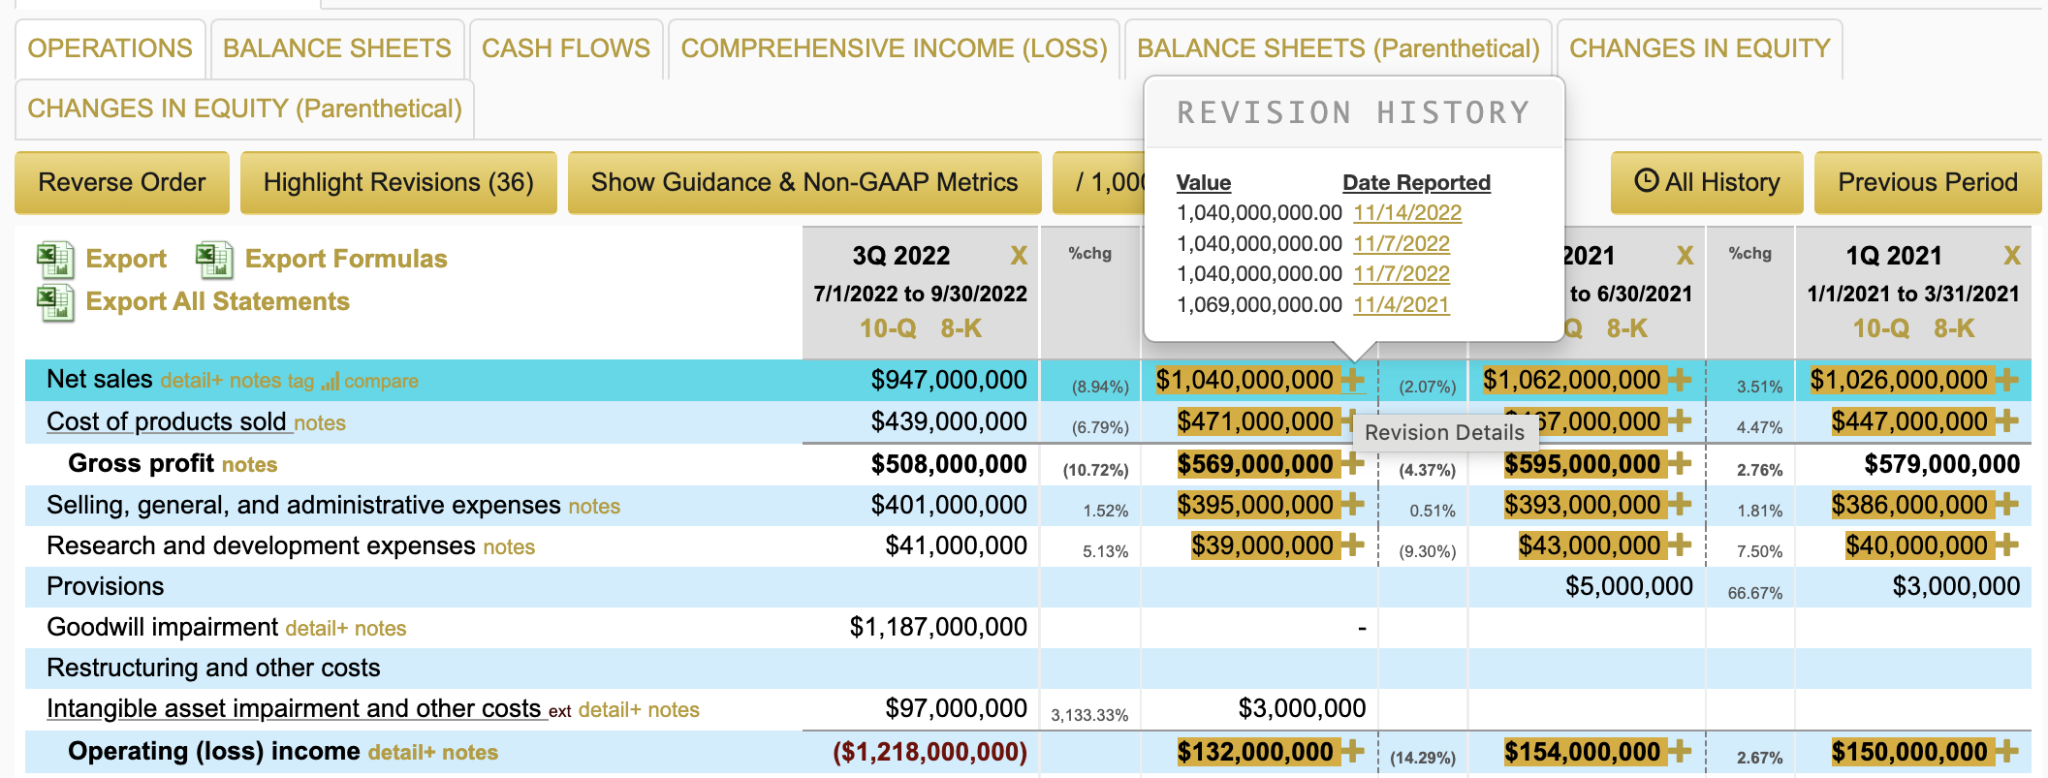
Task: Click Excel icon beside Export All Statements
Action: (x=55, y=302)
